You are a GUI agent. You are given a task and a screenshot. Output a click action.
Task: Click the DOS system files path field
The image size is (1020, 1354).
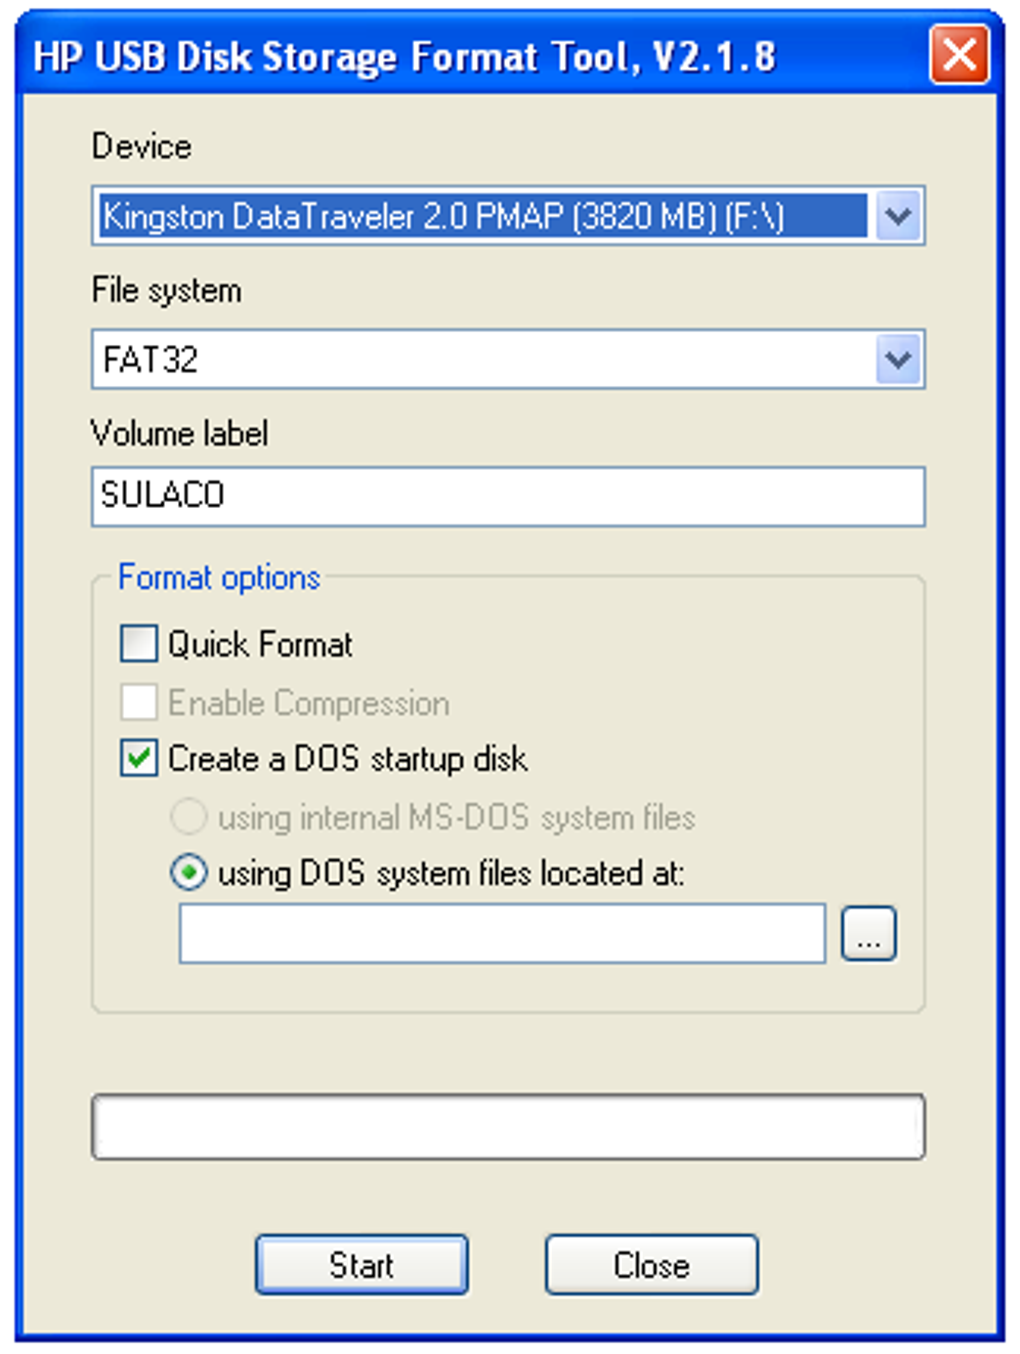coord(502,934)
